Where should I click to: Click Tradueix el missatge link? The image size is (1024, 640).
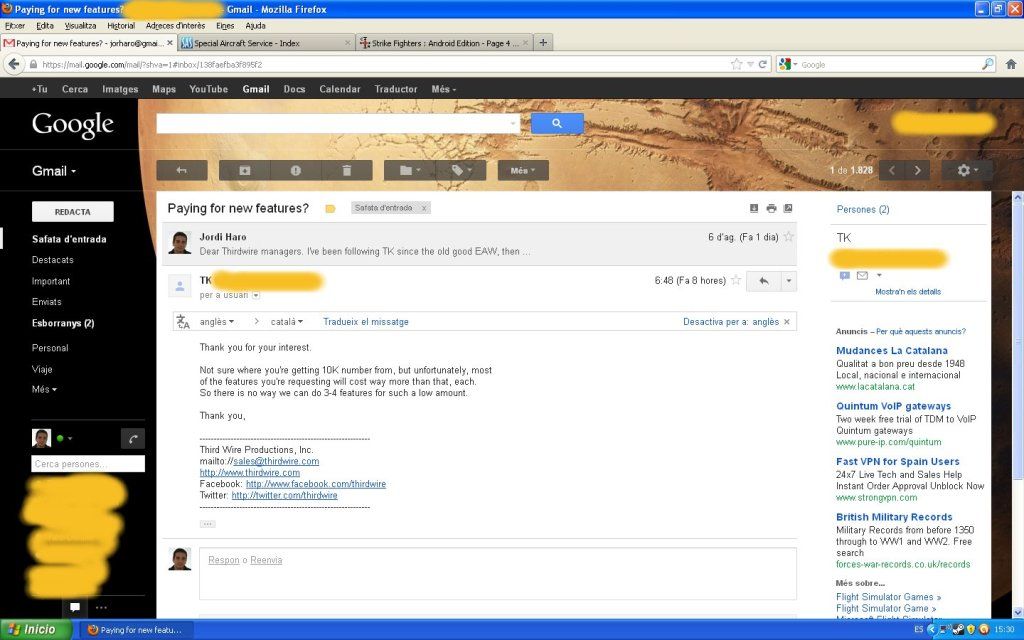[x=366, y=321]
